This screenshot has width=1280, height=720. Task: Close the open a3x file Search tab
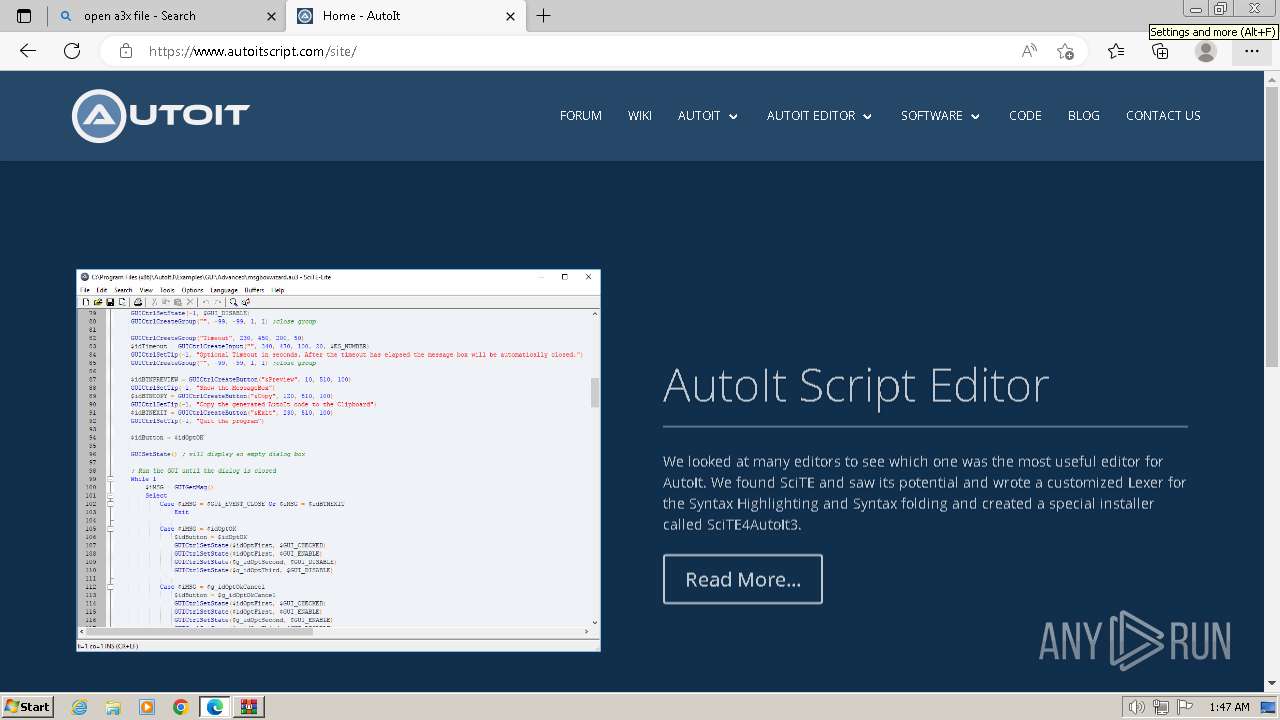pyautogui.click(x=271, y=16)
